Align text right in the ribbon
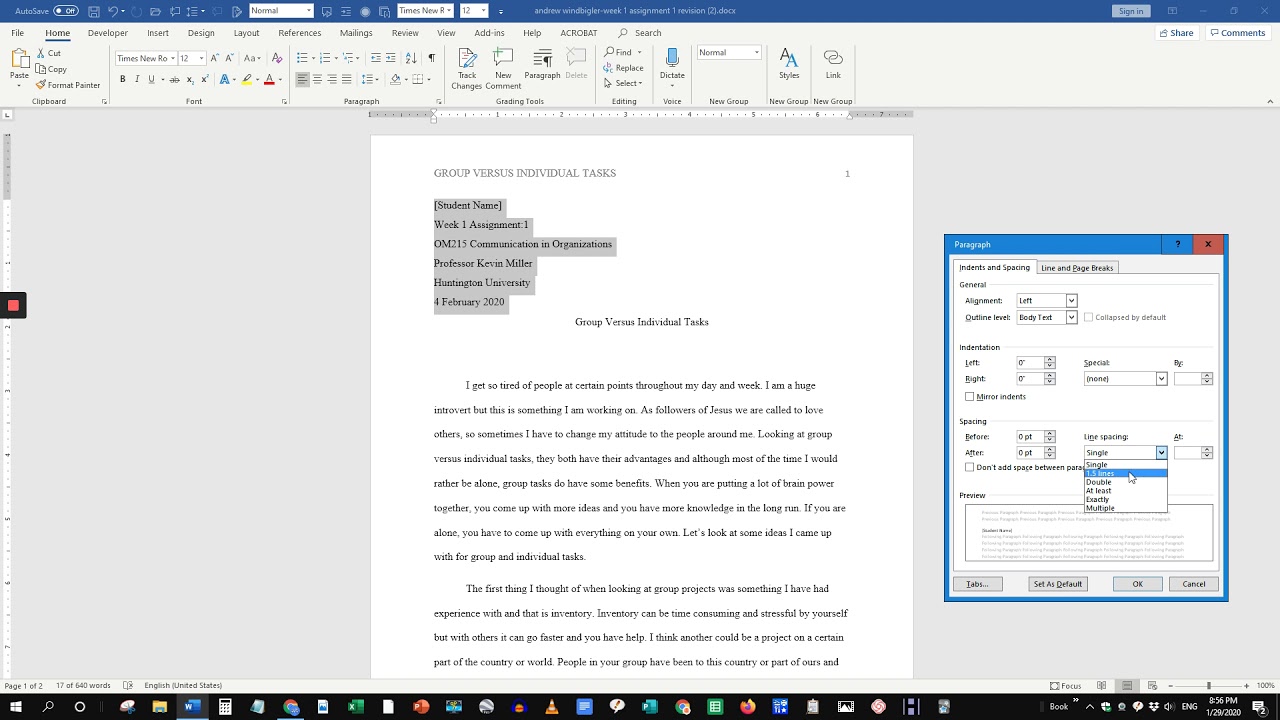Screen dimensions: 1280x720 332,79
